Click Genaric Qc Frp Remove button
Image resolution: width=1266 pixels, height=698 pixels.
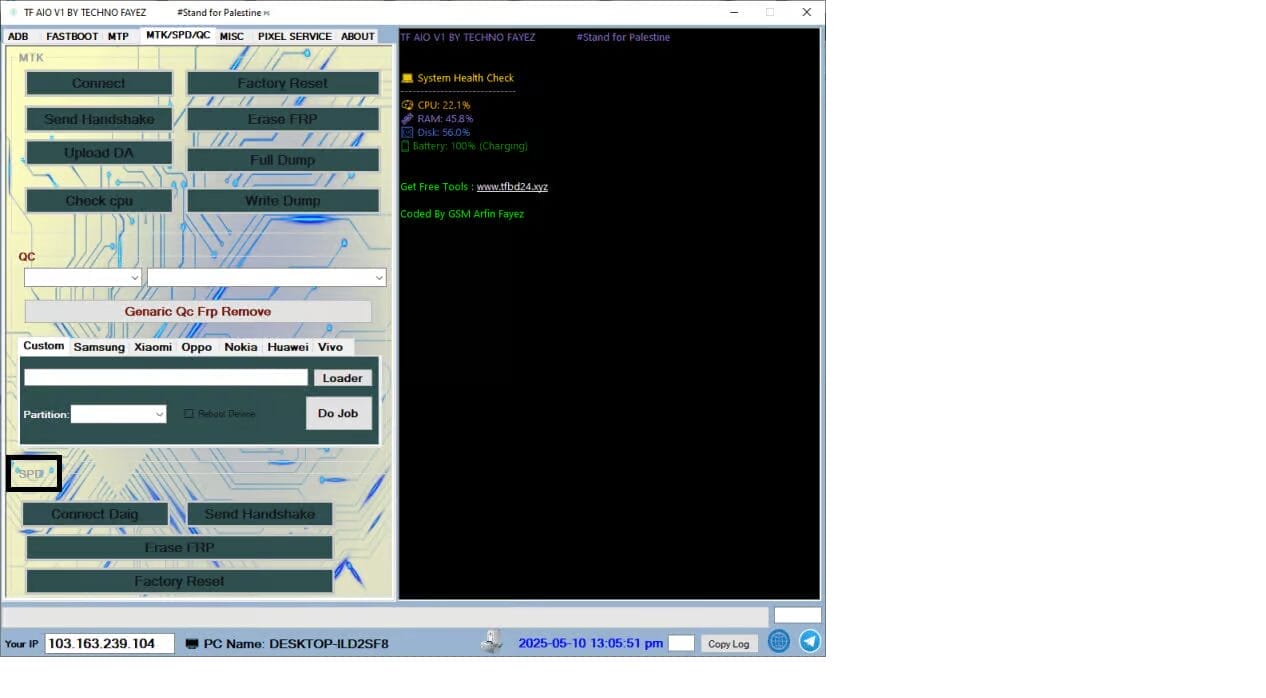(198, 312)
